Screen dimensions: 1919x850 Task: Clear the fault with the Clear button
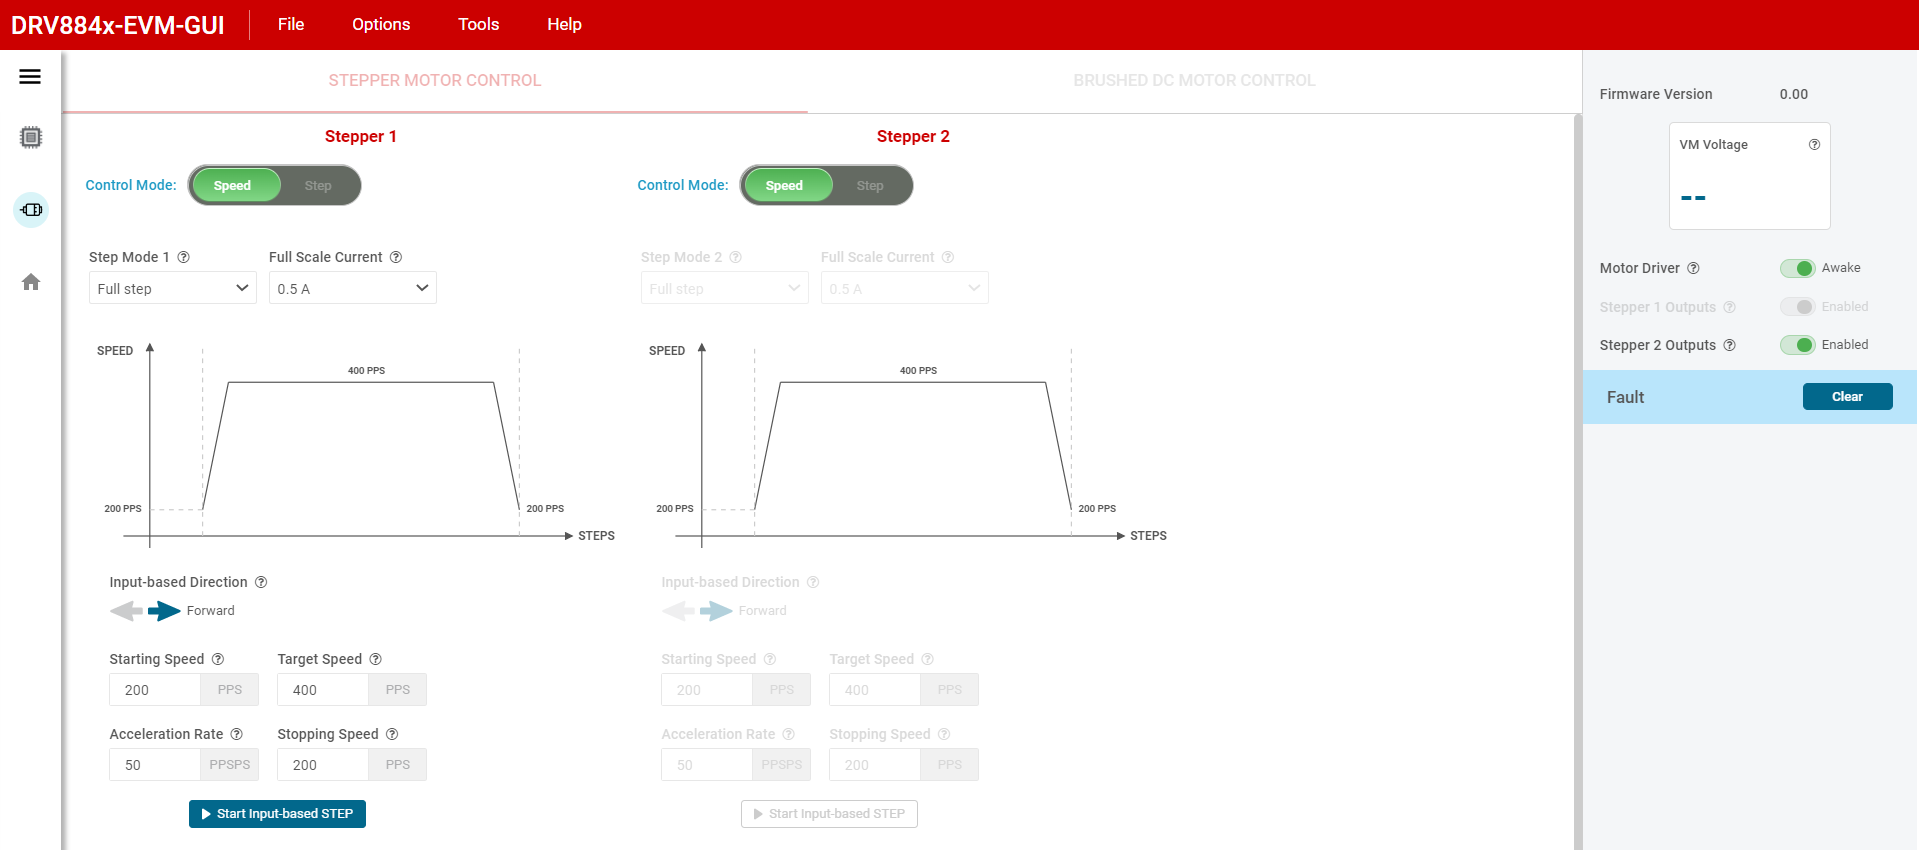click(x=1847, y=397)
